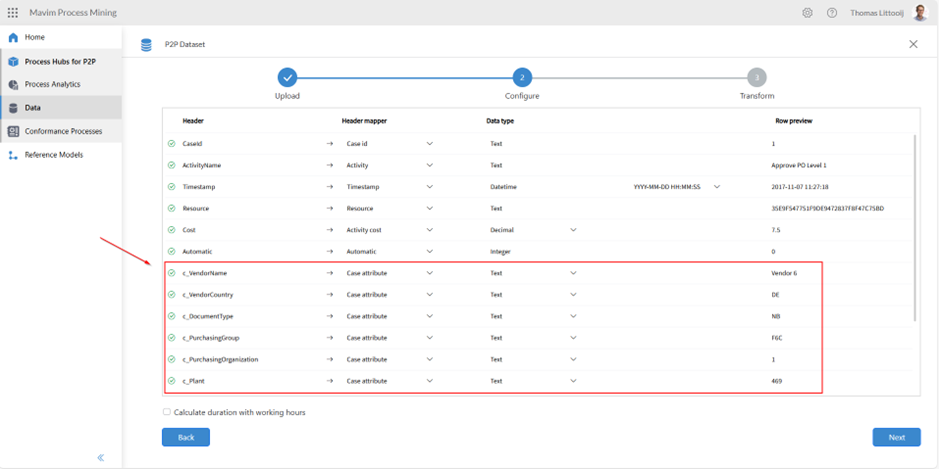Collapse the sidebar with double chevron
939x469 pixels.
[101, 457]
